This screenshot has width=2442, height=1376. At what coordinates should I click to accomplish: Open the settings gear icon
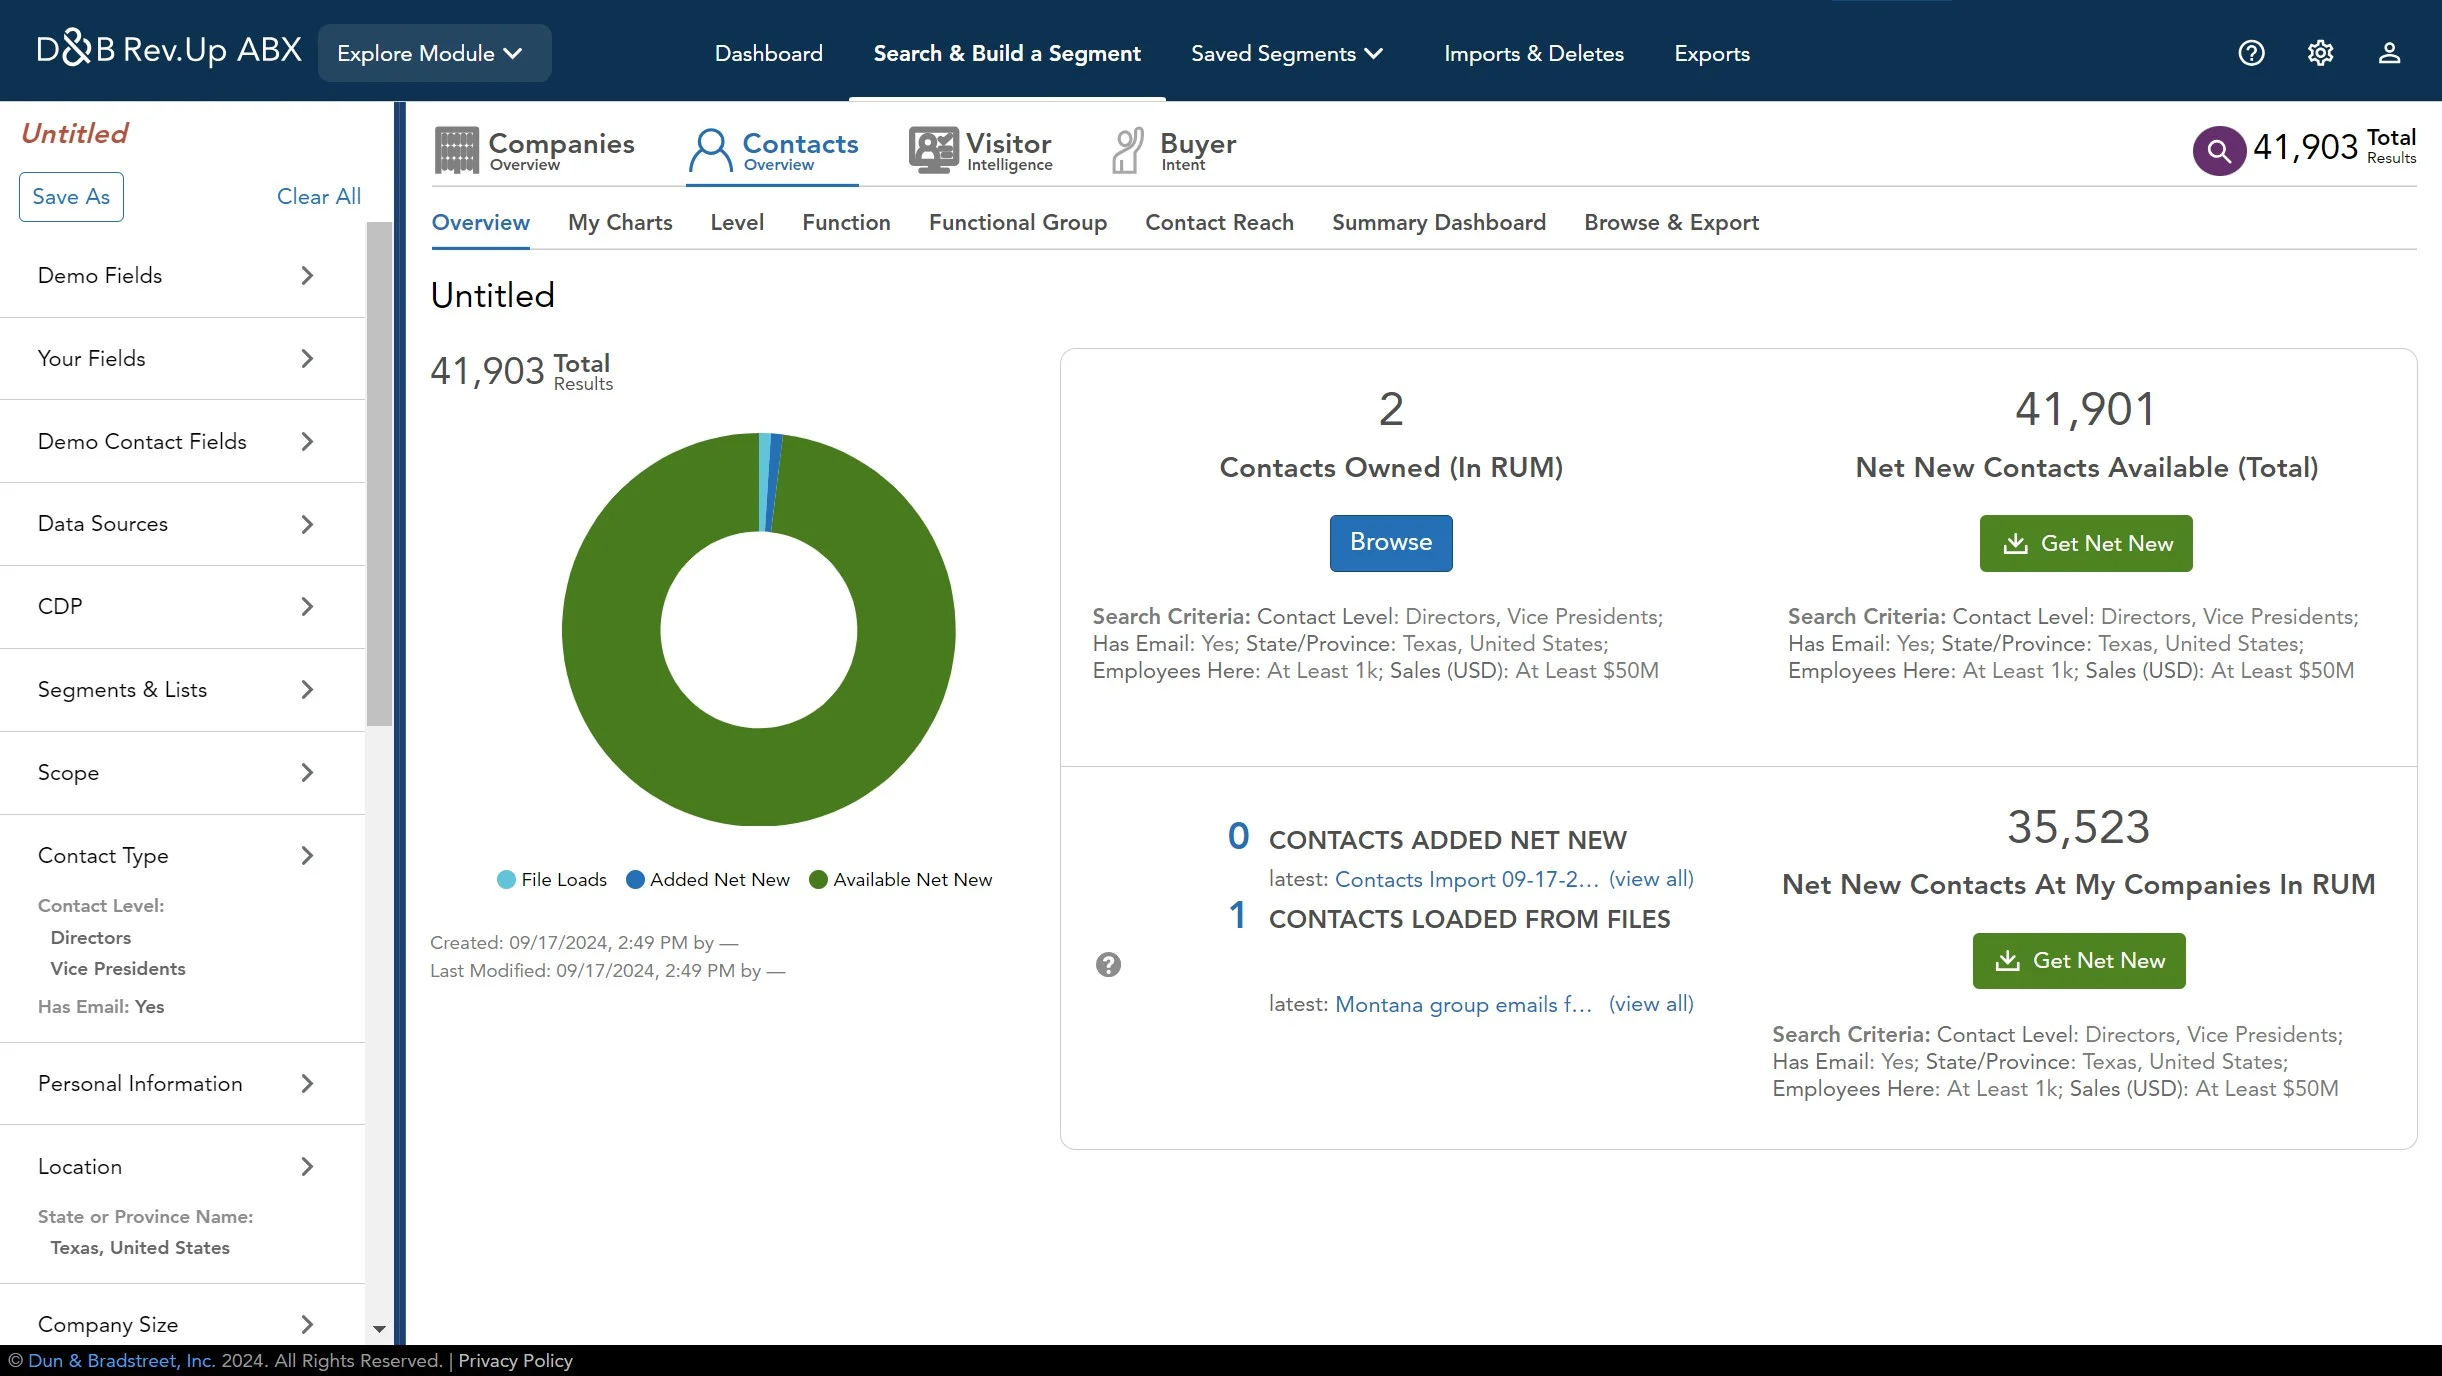pos(2320,53)
